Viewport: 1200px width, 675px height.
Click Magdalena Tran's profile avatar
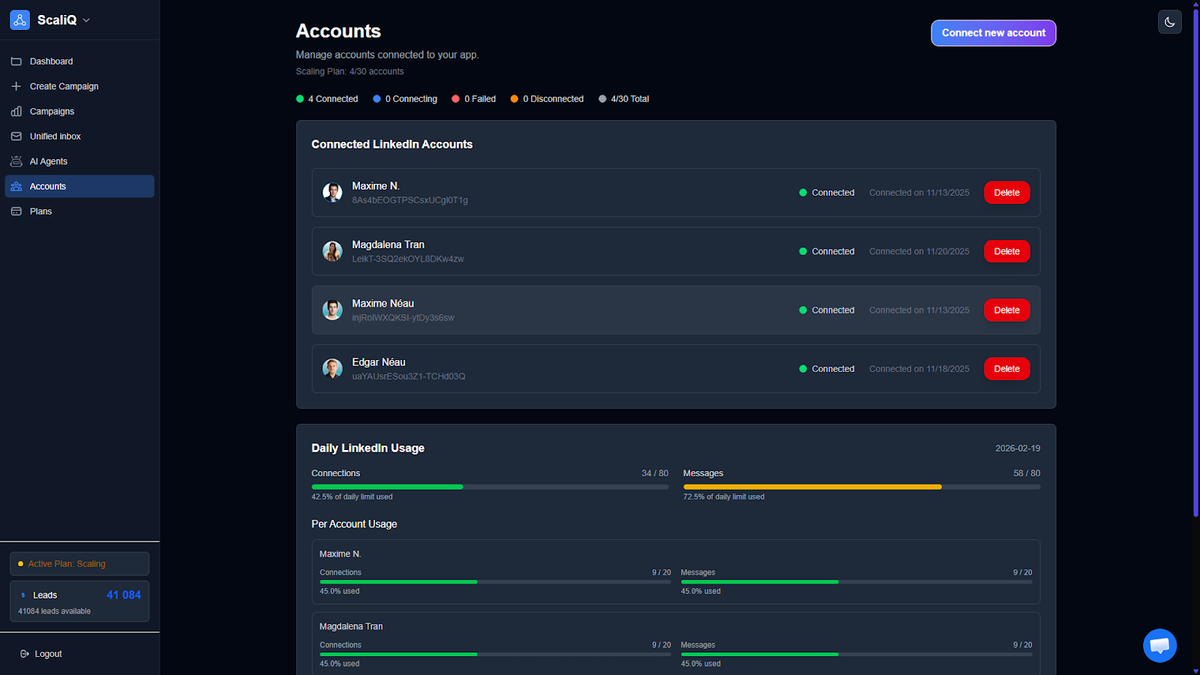(332, 251)
